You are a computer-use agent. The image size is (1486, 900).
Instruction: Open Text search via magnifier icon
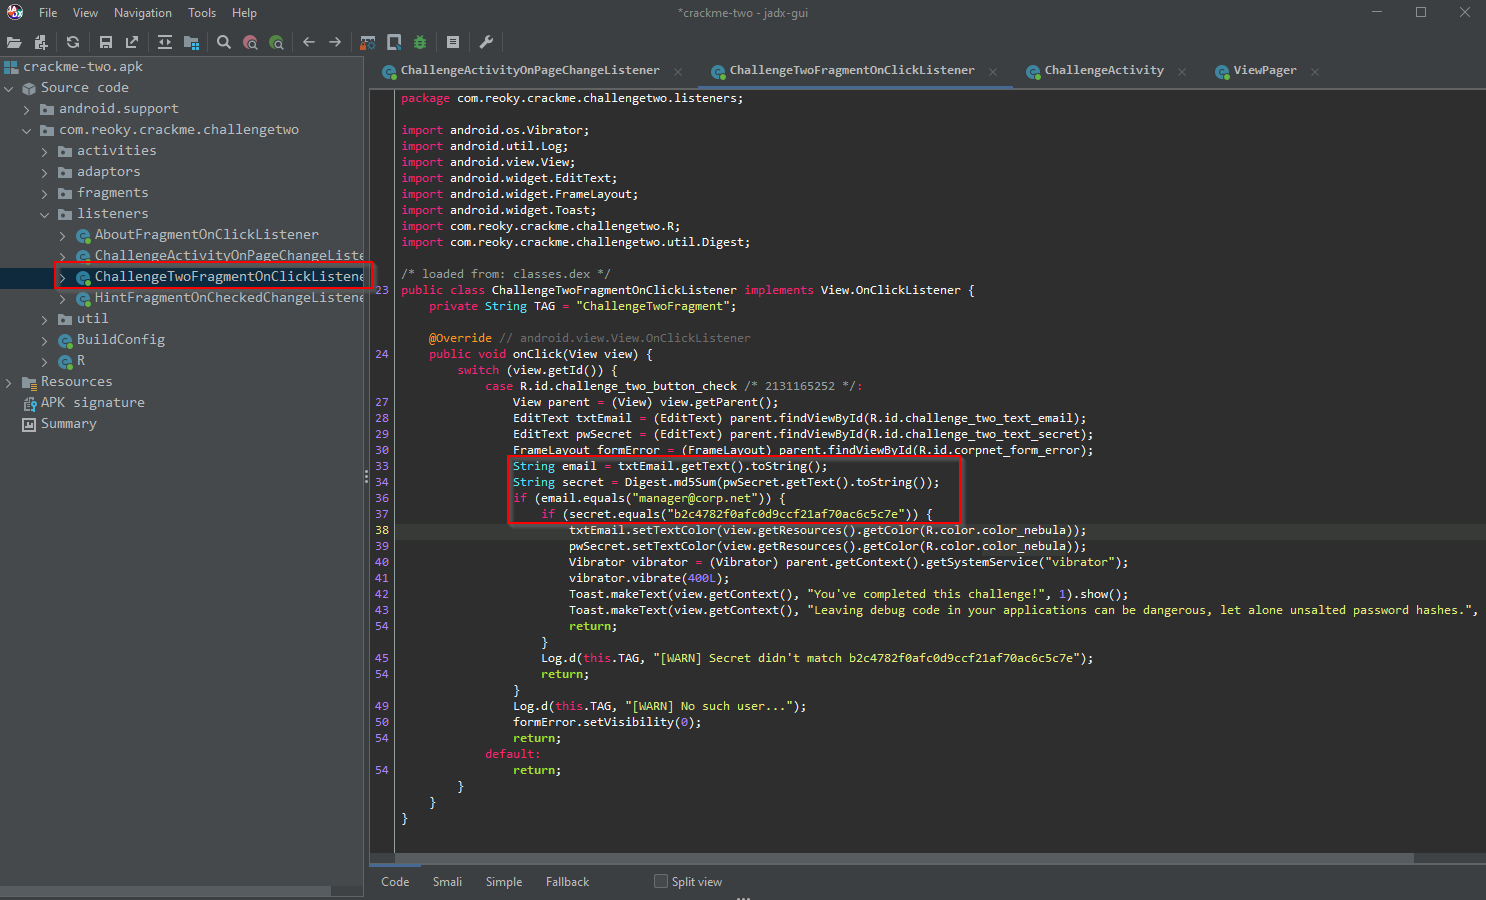(224, 42)
